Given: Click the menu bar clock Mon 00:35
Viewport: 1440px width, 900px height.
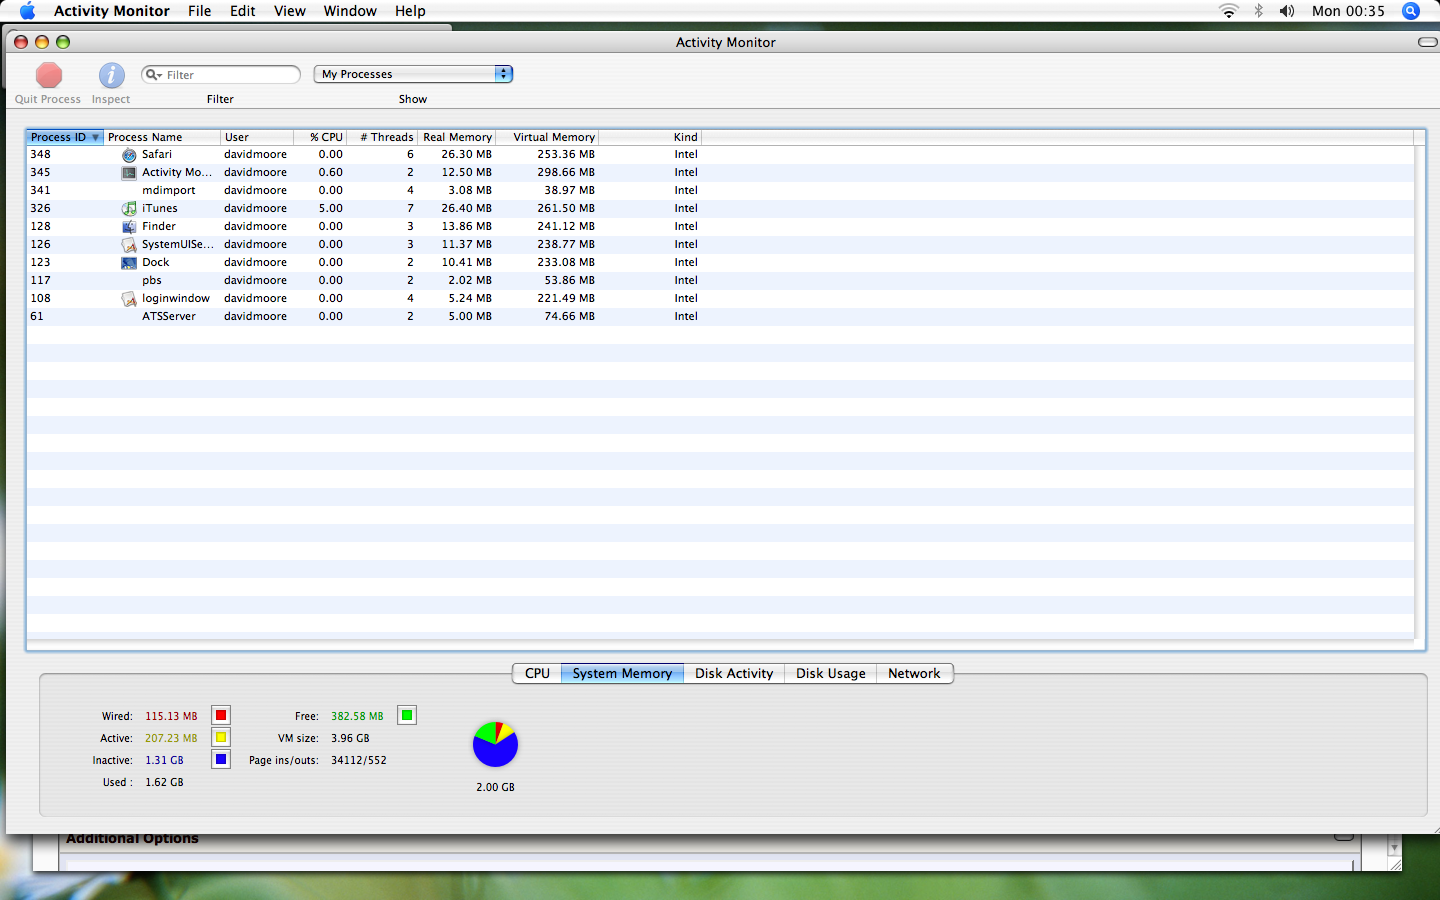Looking at the screenshot, I should pos(1348,11).
